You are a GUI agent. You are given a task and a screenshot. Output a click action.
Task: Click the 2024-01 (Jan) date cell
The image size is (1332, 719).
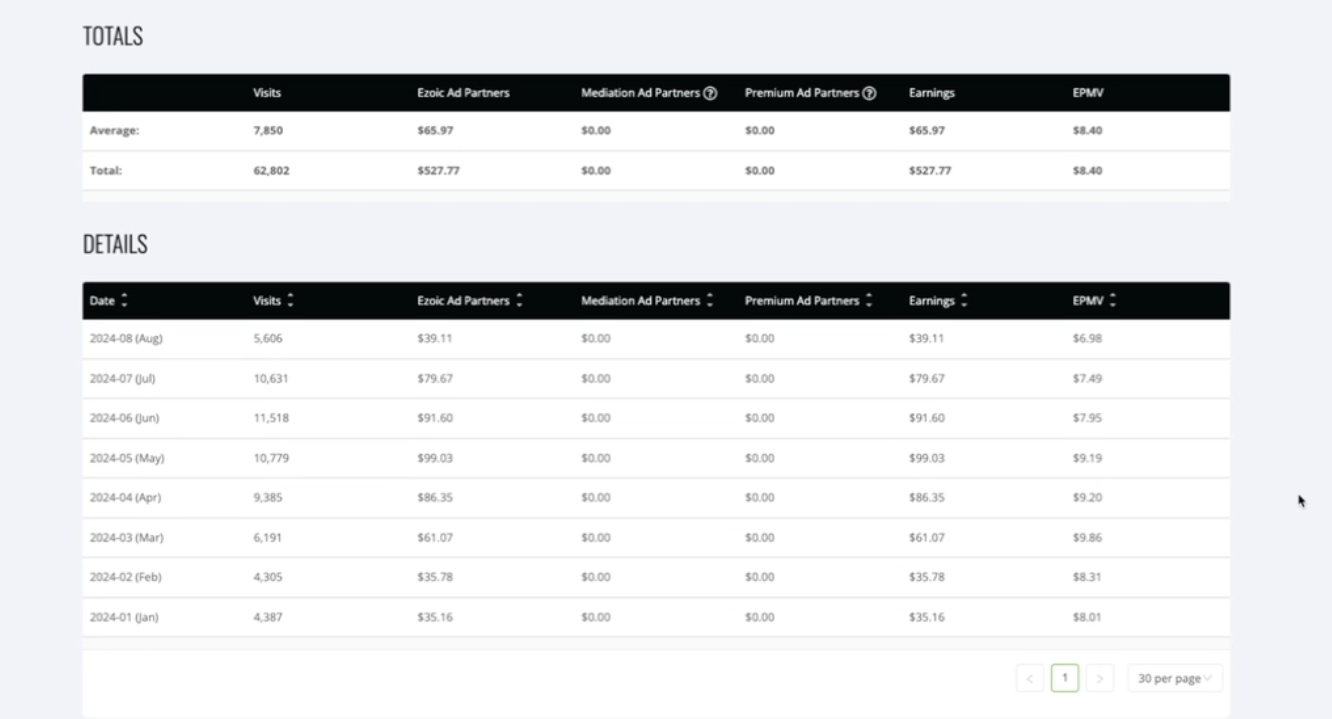tap(124, 617)
